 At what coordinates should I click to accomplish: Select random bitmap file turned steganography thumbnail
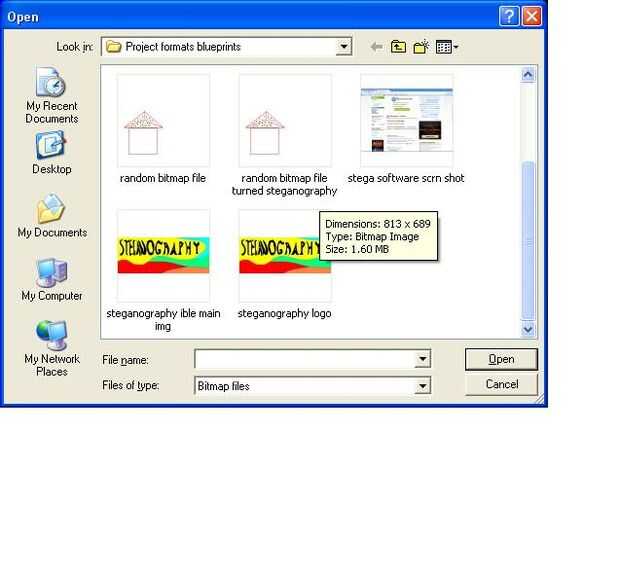tap(285, 121)
